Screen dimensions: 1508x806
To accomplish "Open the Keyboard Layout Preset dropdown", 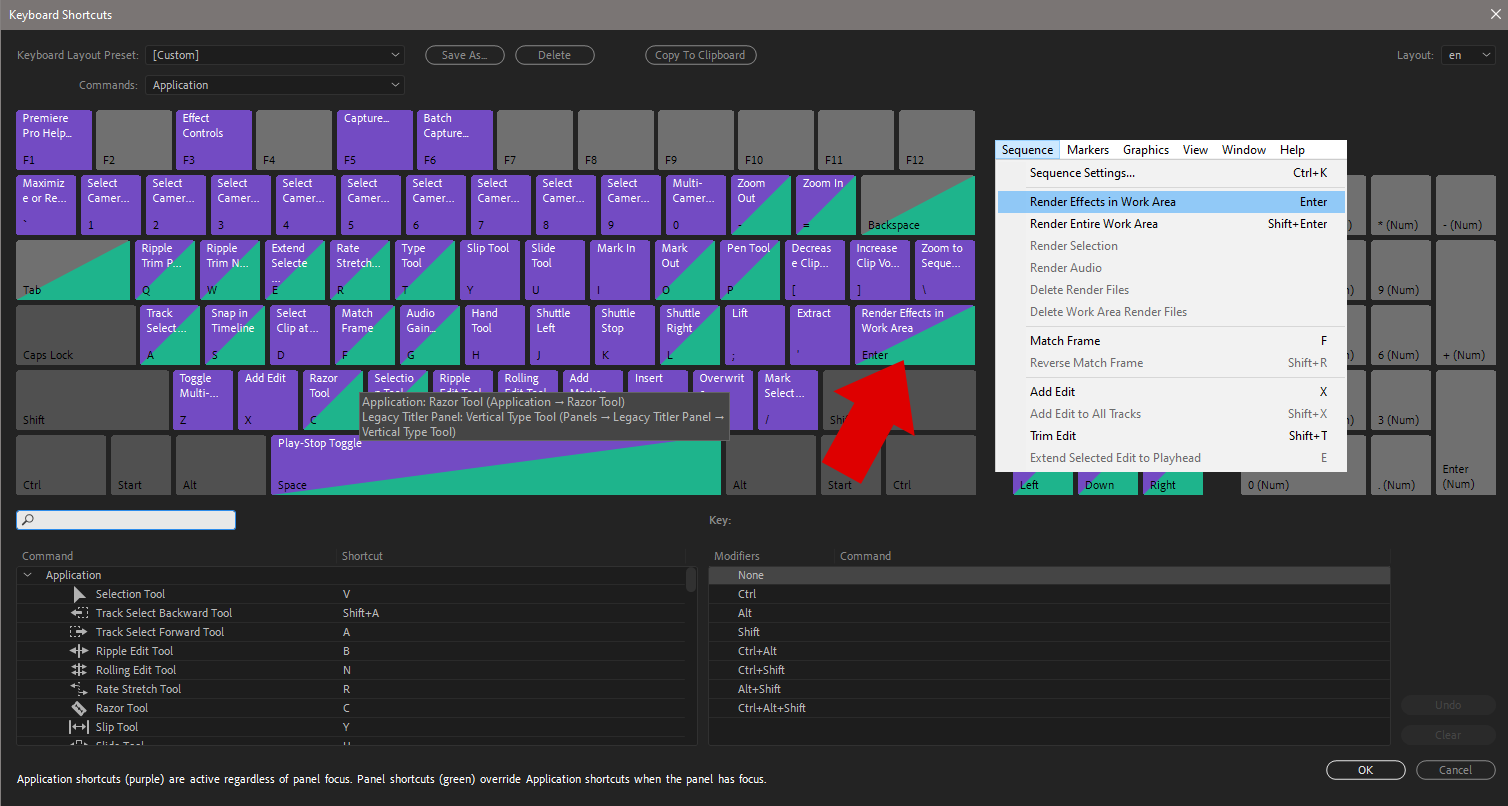I will coord(275,55).
